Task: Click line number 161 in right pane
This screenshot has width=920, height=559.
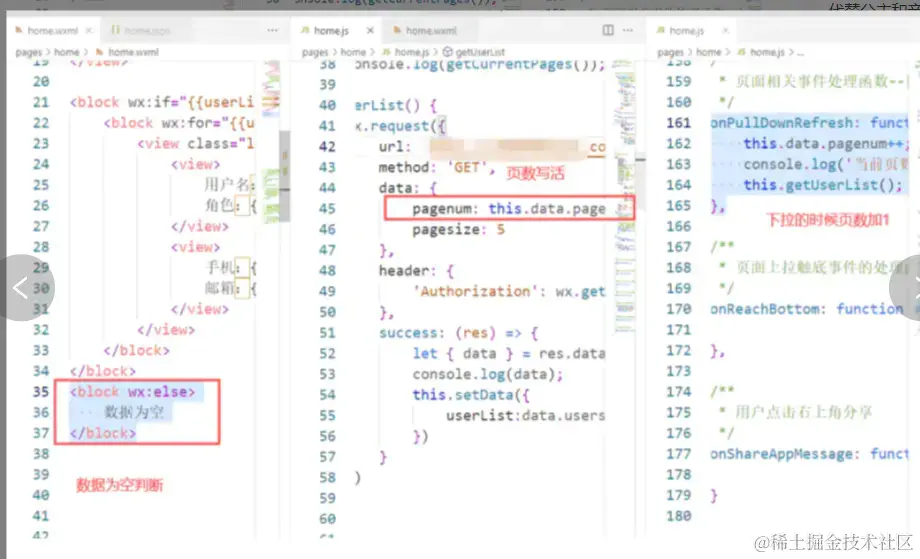Action: click(x=678, y=123)
